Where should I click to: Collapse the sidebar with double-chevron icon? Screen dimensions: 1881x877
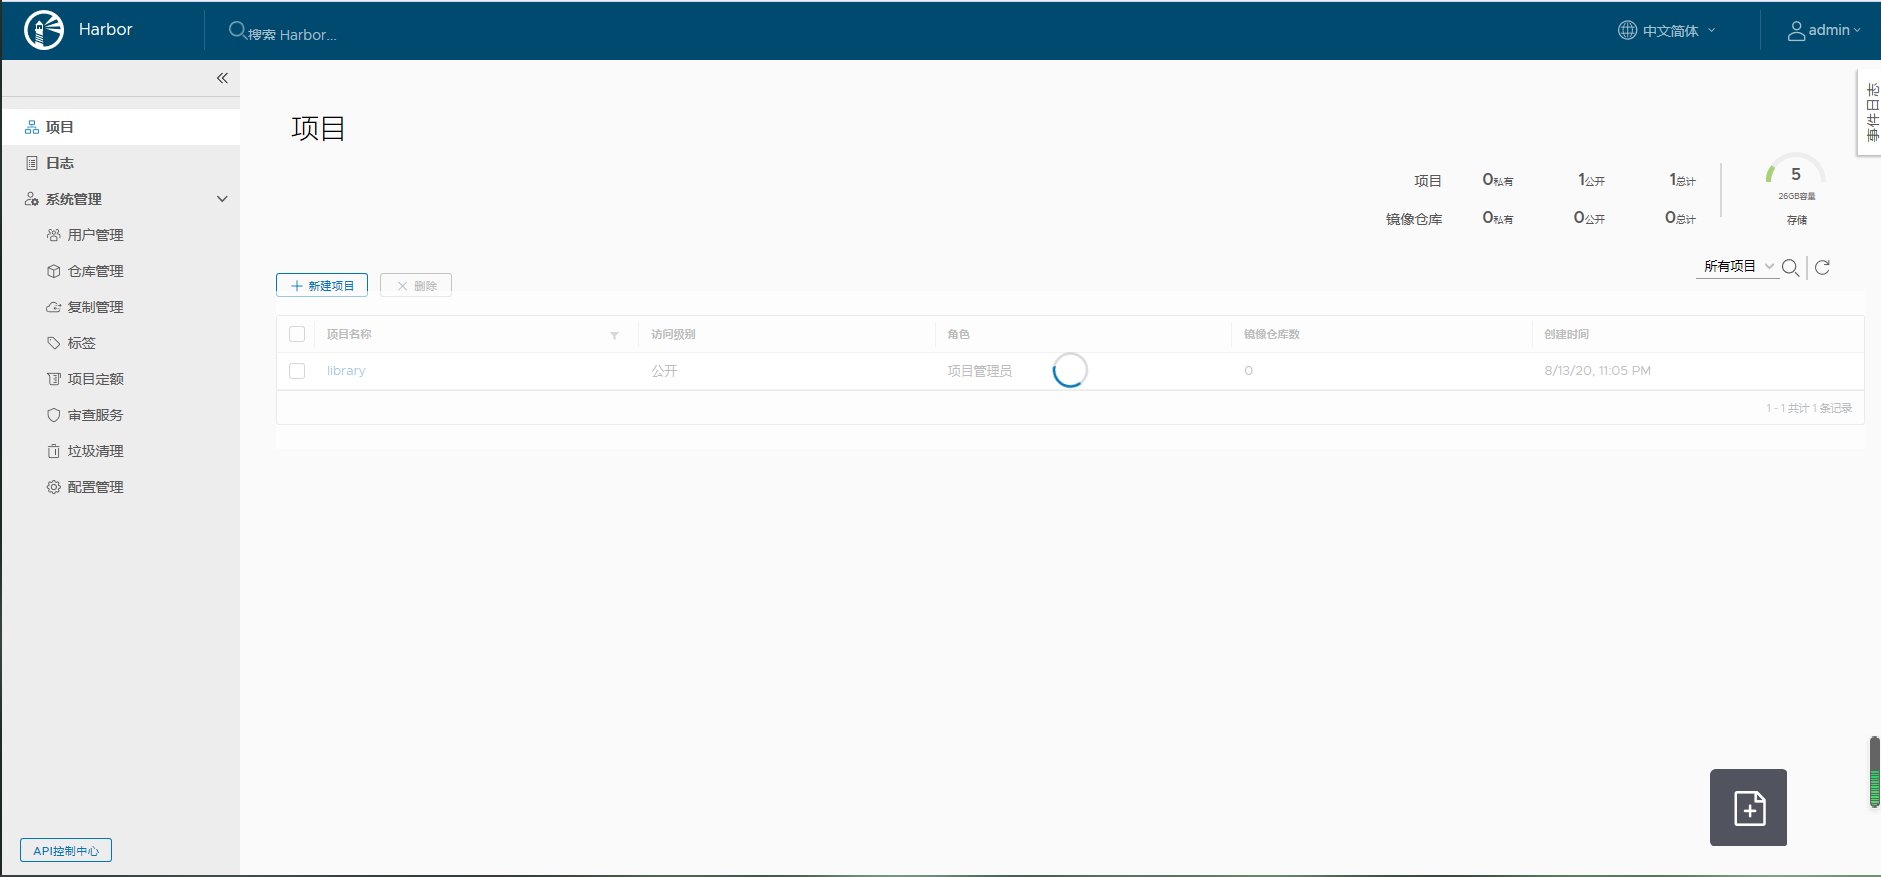coord(222,78)
